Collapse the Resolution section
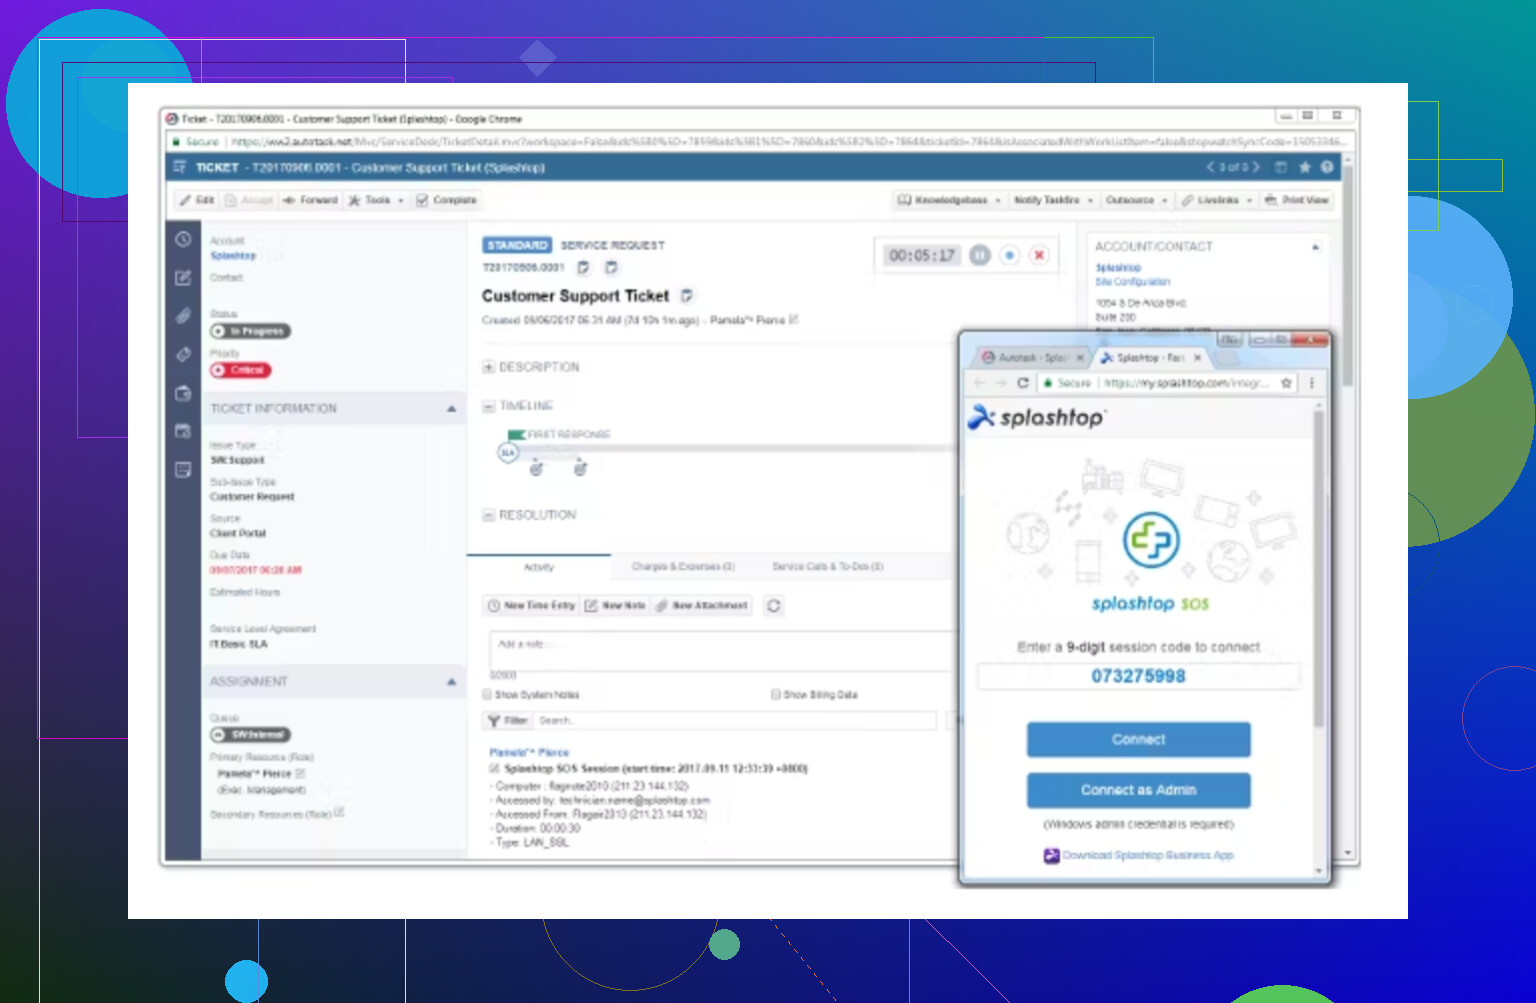The height and width of the screenshot is (1003, 1536). tap(489, 515)
